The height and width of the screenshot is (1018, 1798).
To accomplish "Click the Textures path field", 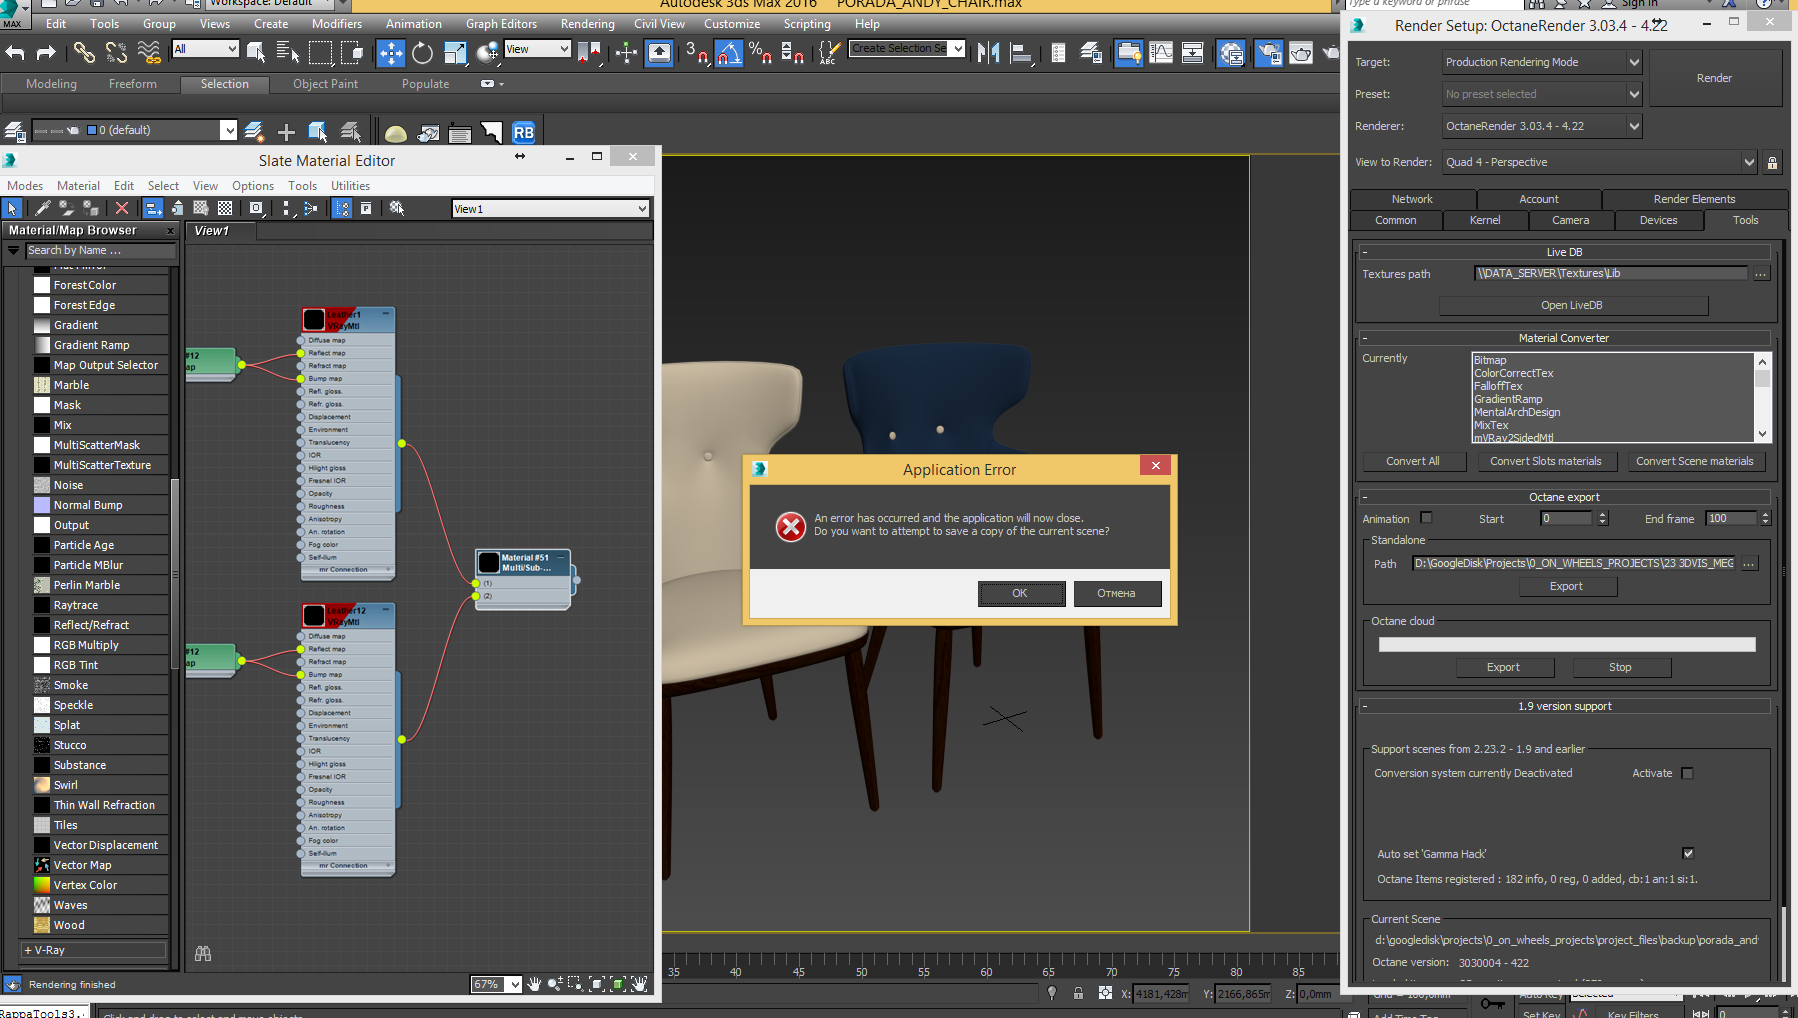I will click(1611, 273).
